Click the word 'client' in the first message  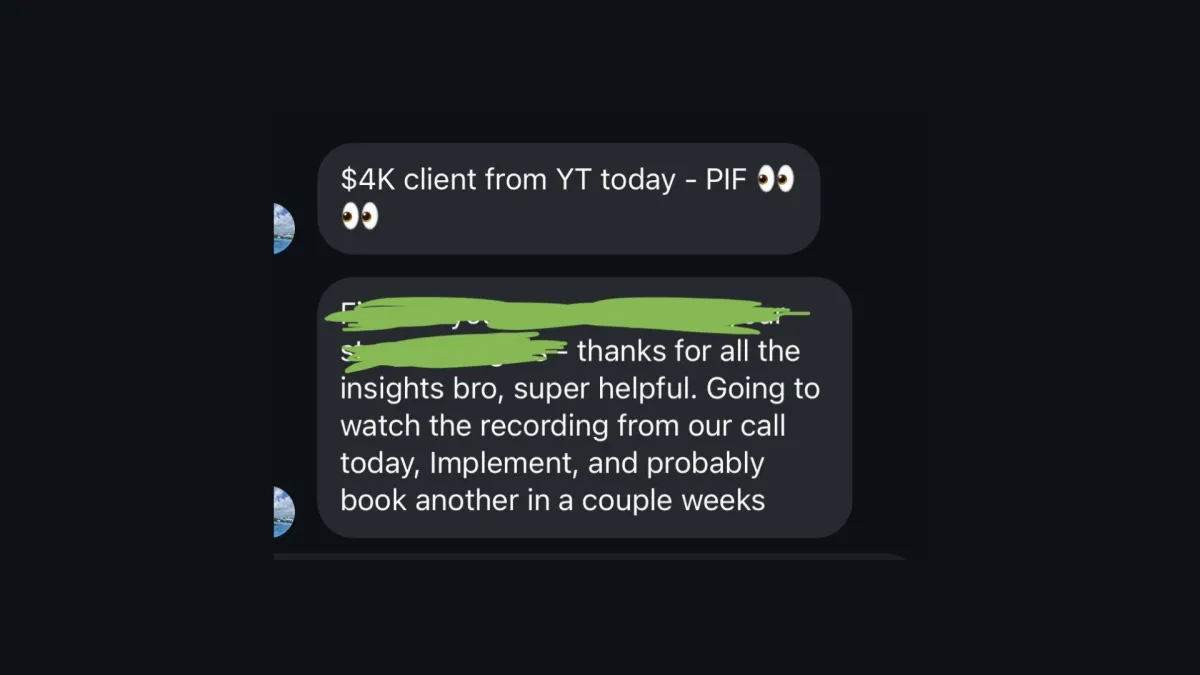click(441, 180)
